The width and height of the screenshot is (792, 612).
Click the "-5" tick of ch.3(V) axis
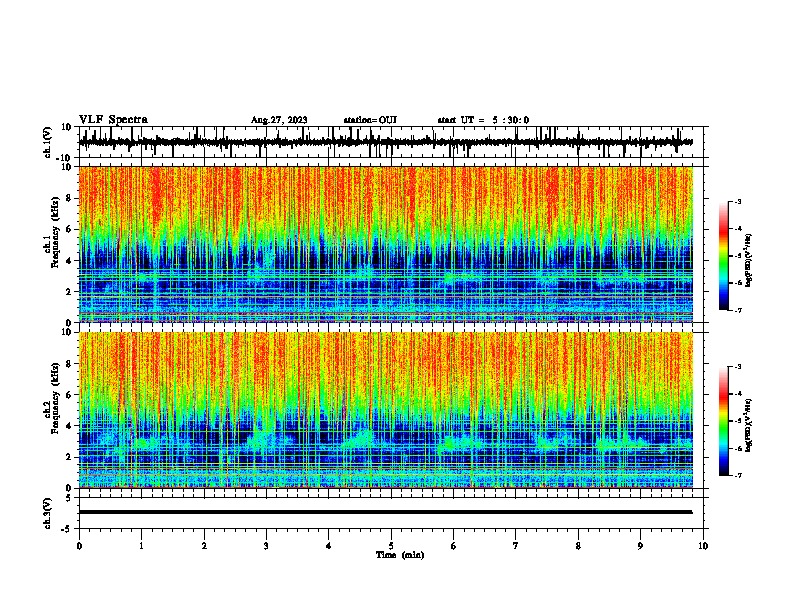click(68, 529)
